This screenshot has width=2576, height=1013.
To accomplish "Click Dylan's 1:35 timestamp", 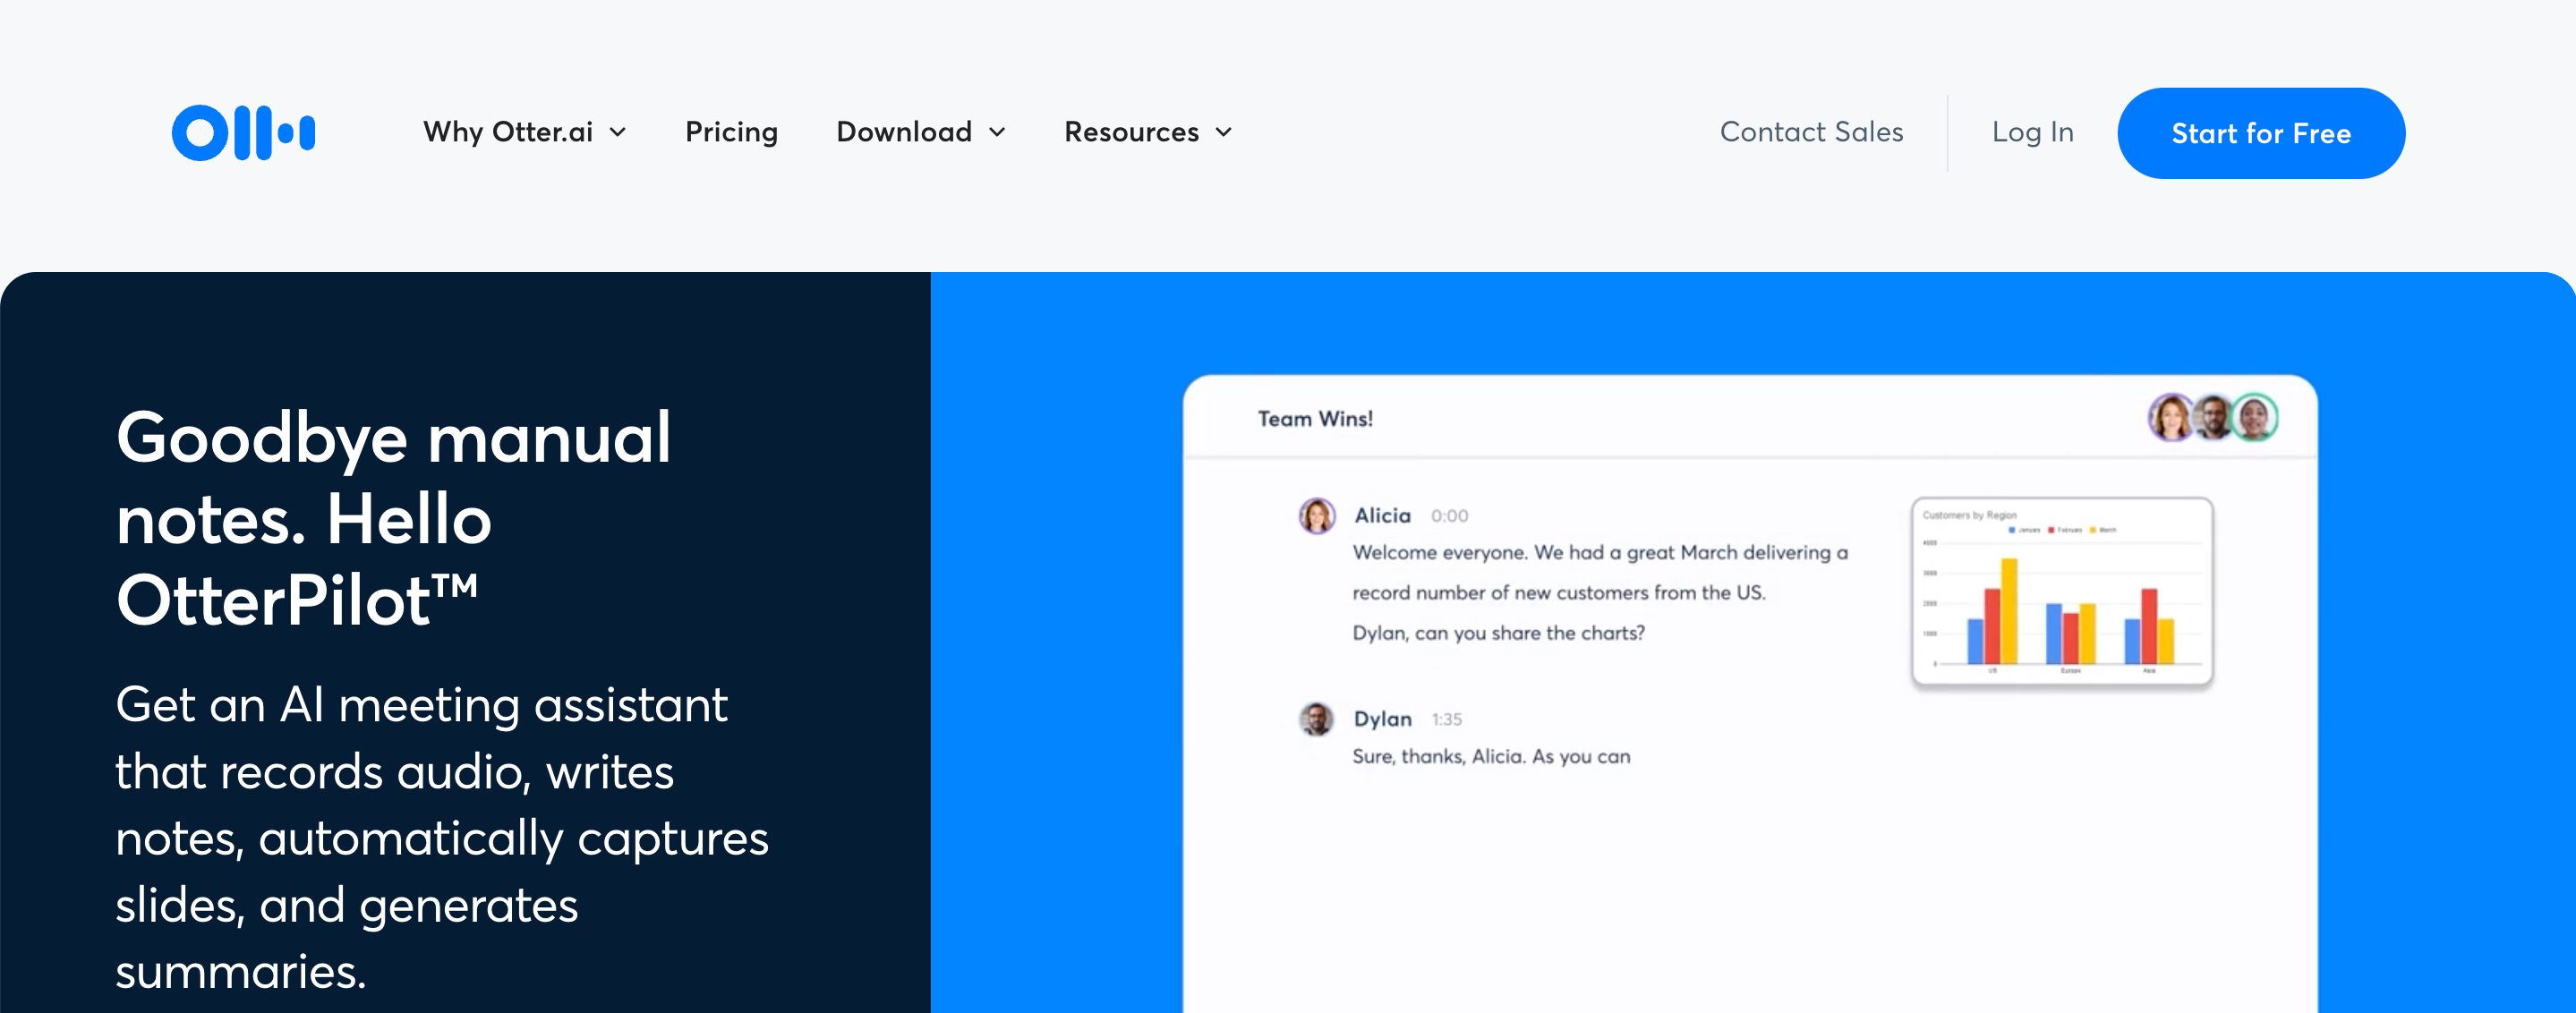I will click(1446, 719).
